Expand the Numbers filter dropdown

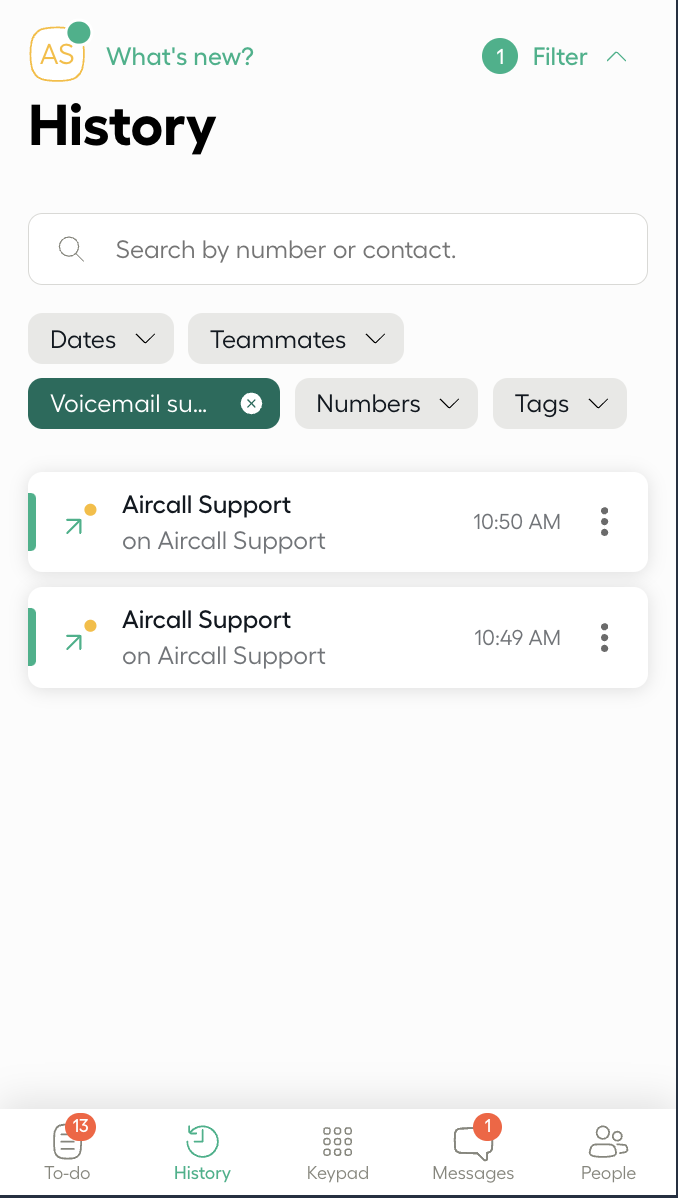pyautogui.click(x=386, y=404)
